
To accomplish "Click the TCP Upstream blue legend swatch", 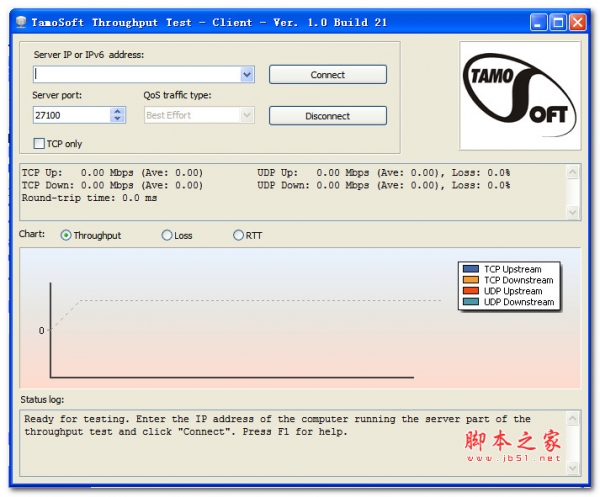I will pyautogui.click(x=470, y=269).
